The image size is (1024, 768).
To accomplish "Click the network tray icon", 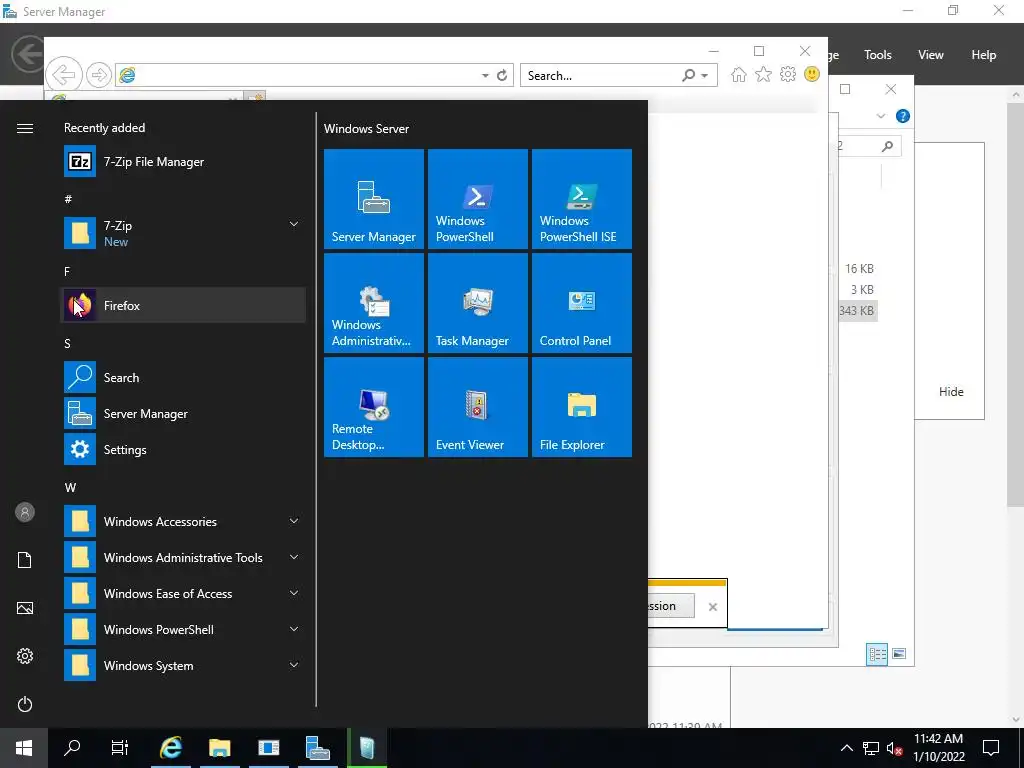I will [871, 748].
